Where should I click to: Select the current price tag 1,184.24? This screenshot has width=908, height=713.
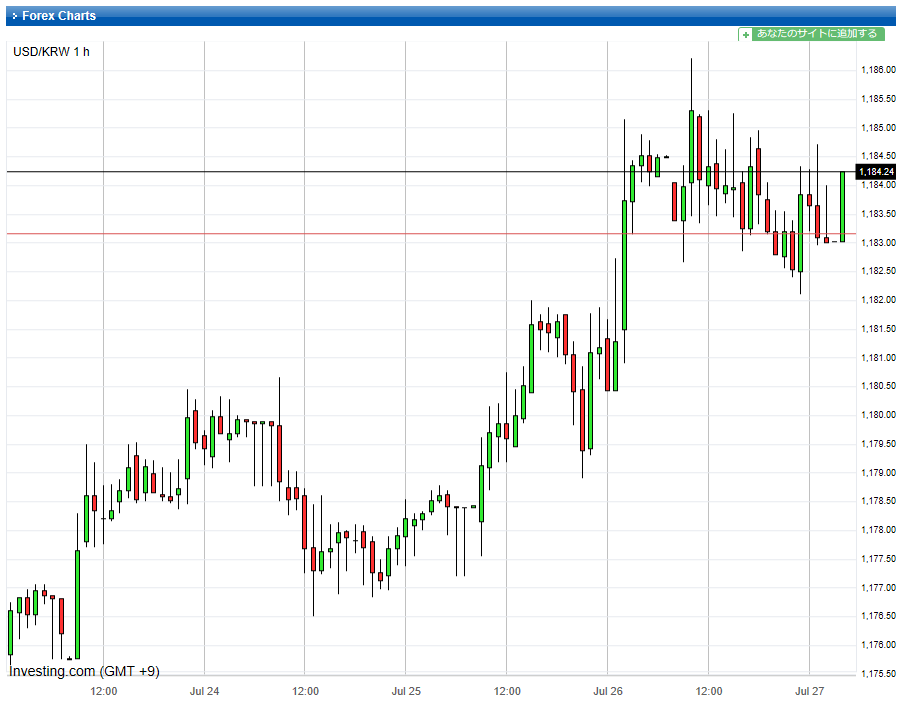(x=875, y=172)
